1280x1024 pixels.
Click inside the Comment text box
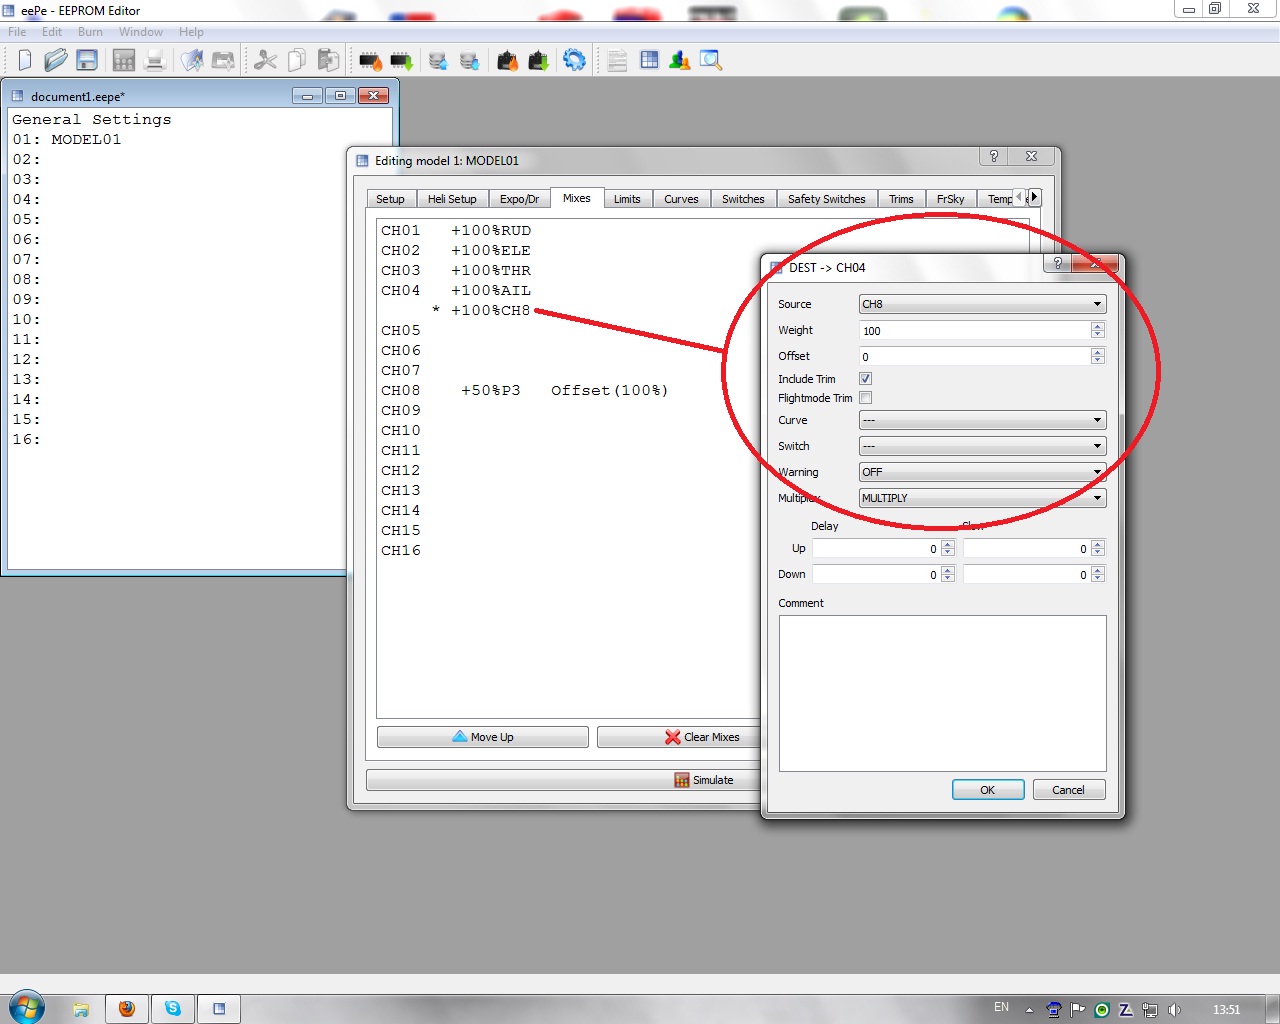(x=942, y=692)
